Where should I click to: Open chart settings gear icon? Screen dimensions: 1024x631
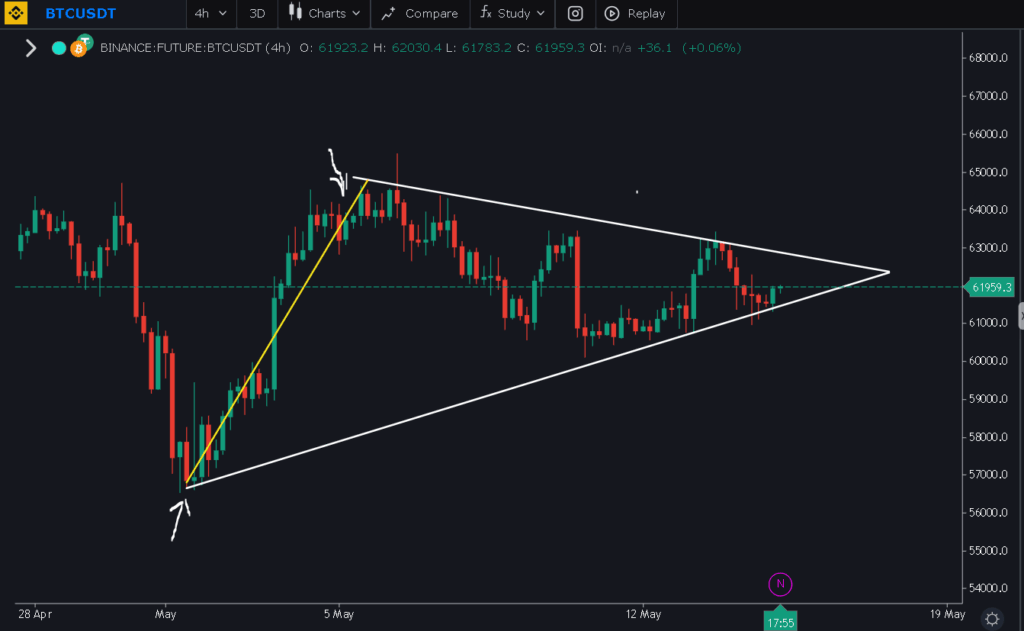991,617
